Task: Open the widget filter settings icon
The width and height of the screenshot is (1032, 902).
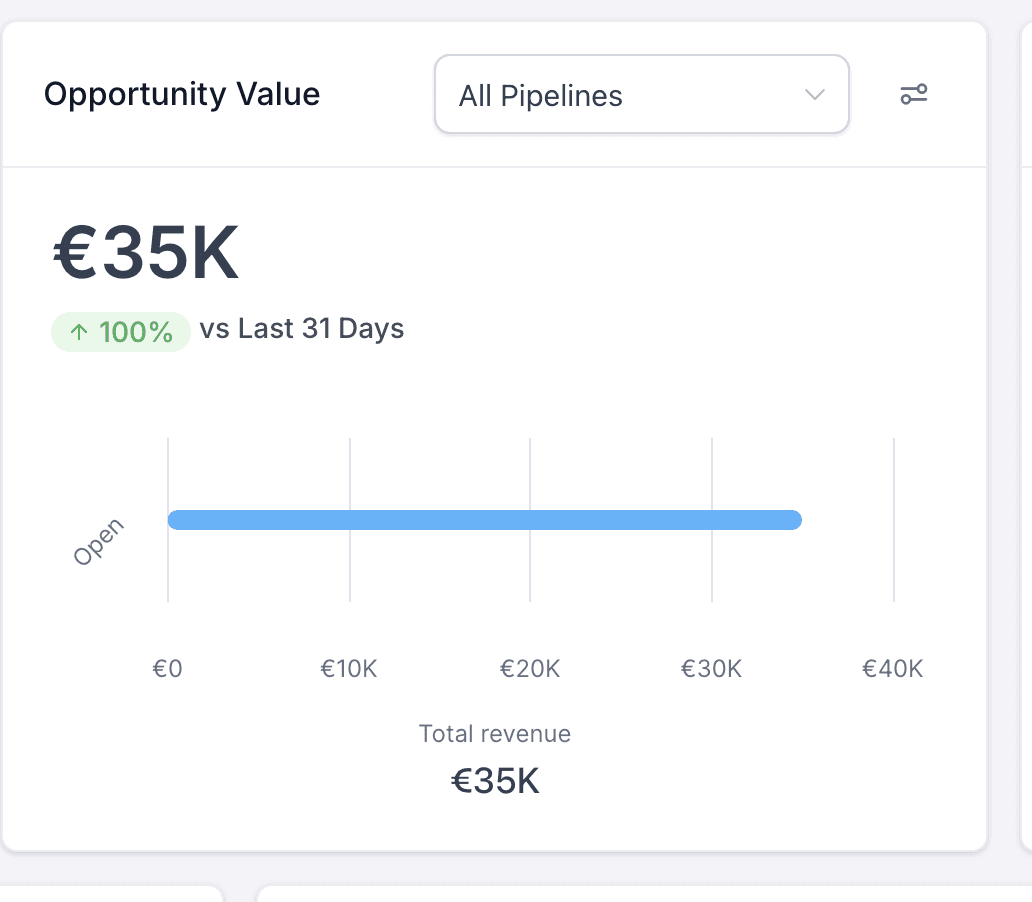Action: tap(914, 95)
